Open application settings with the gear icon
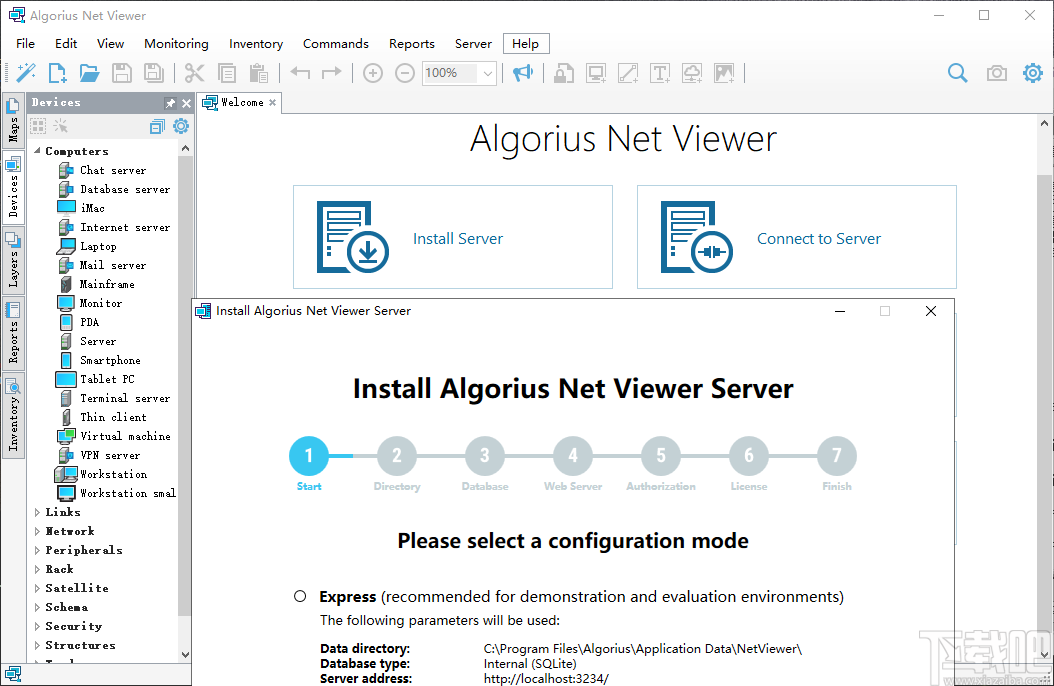This screenshot has width=1054, height=686. pos(1032,72)
